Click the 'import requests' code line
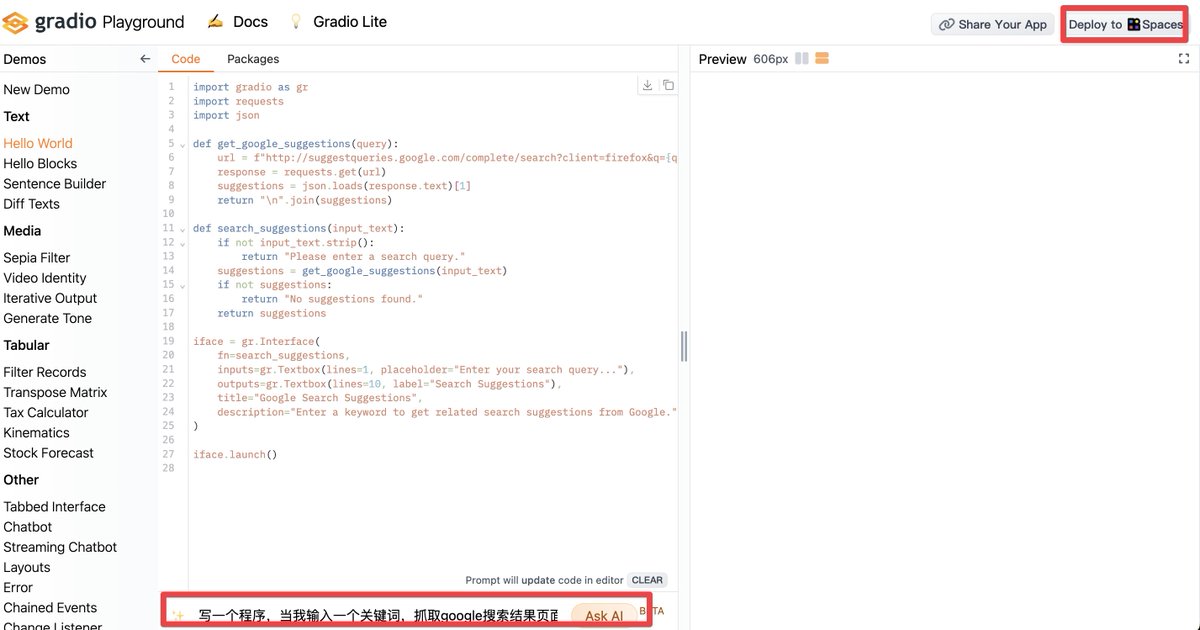This screenshot has height=630, width=1200. pyautogui.click(x=238, y=101)
